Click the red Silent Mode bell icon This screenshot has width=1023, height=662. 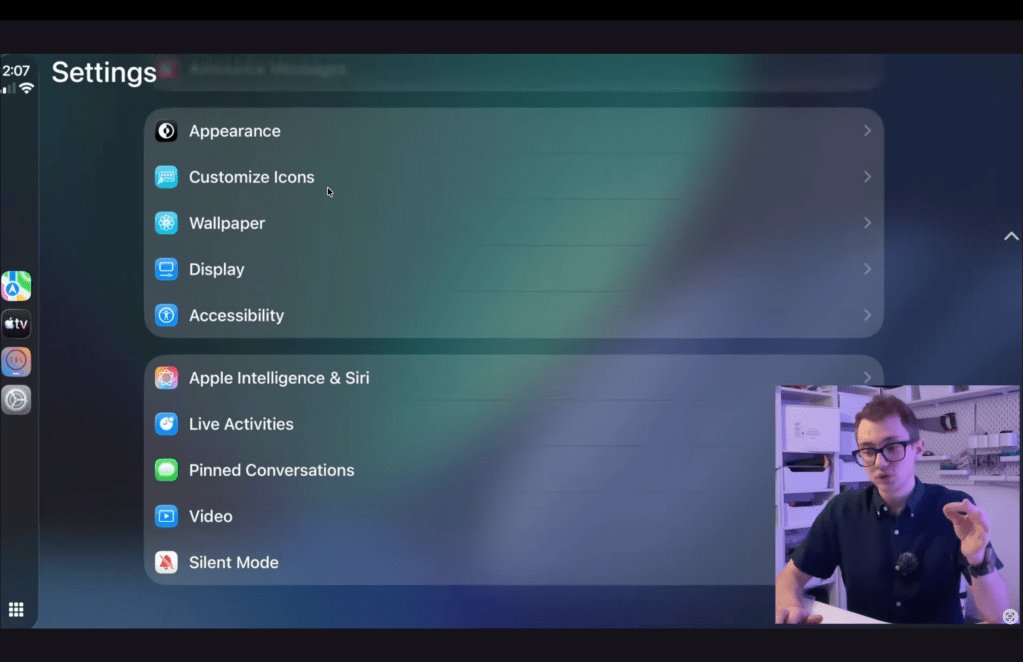point(166,562)
